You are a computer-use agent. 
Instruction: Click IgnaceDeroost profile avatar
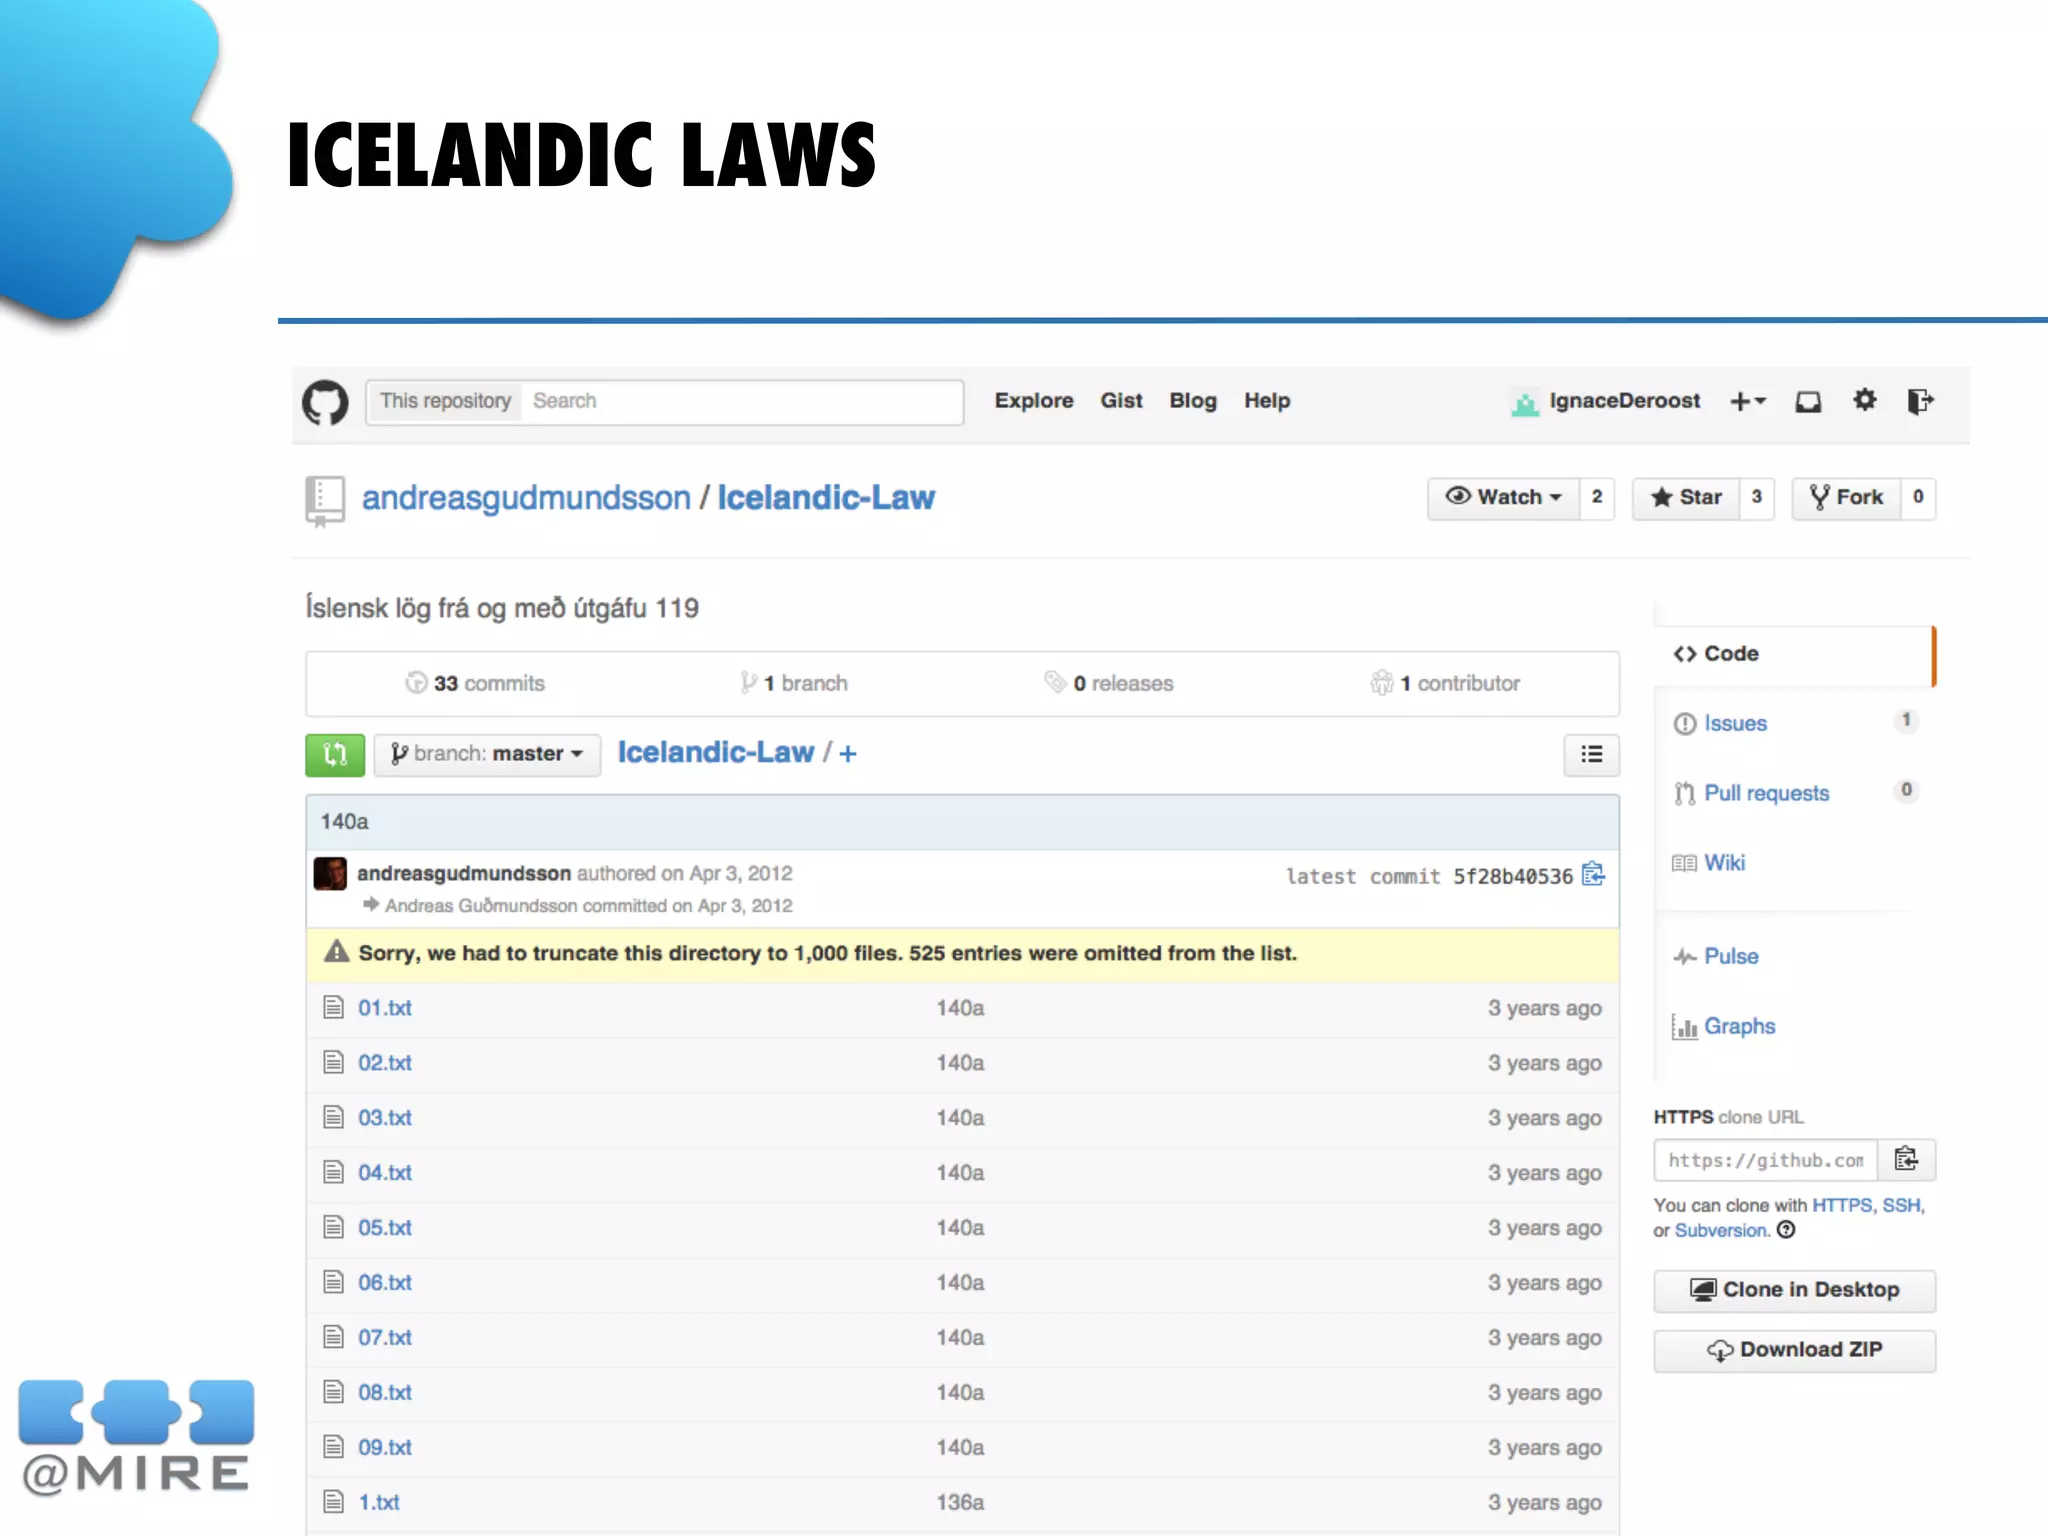pyautogui.click(x=1524, y=403)
